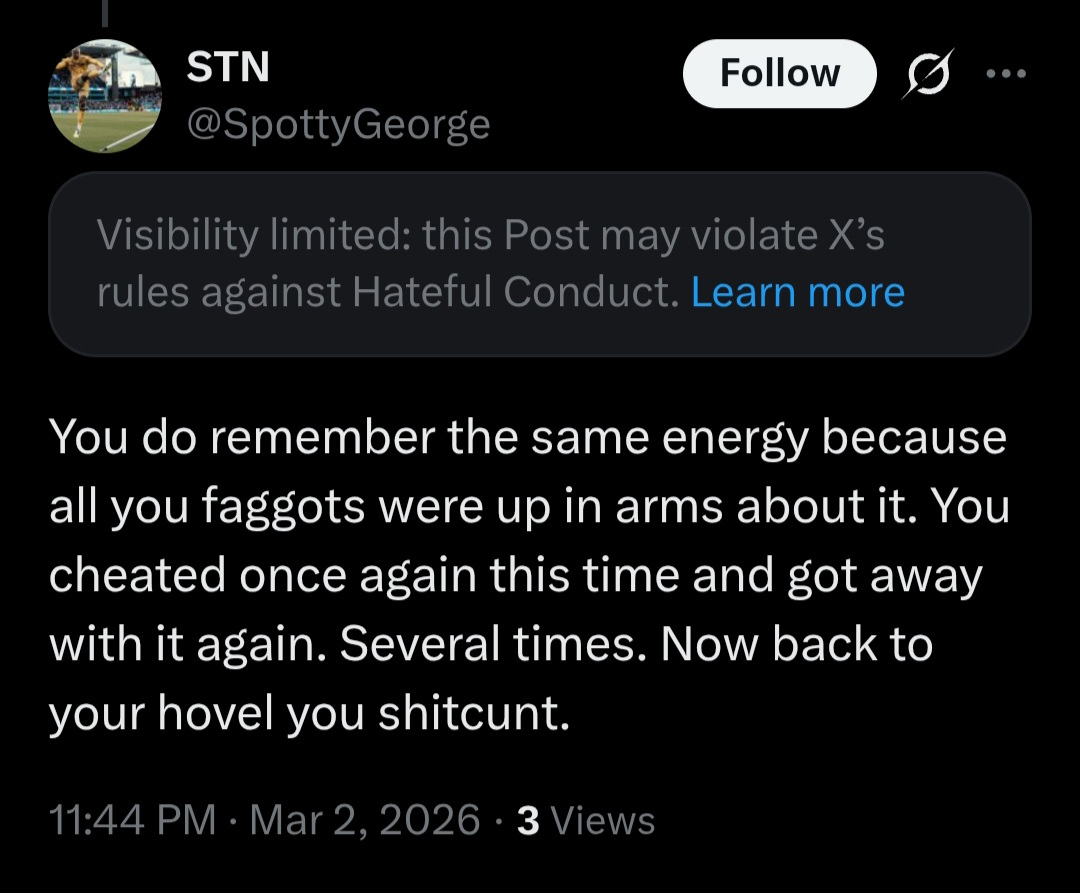Click the thread connector line above avatar
1080x893 pixels.
coord(104,10)
